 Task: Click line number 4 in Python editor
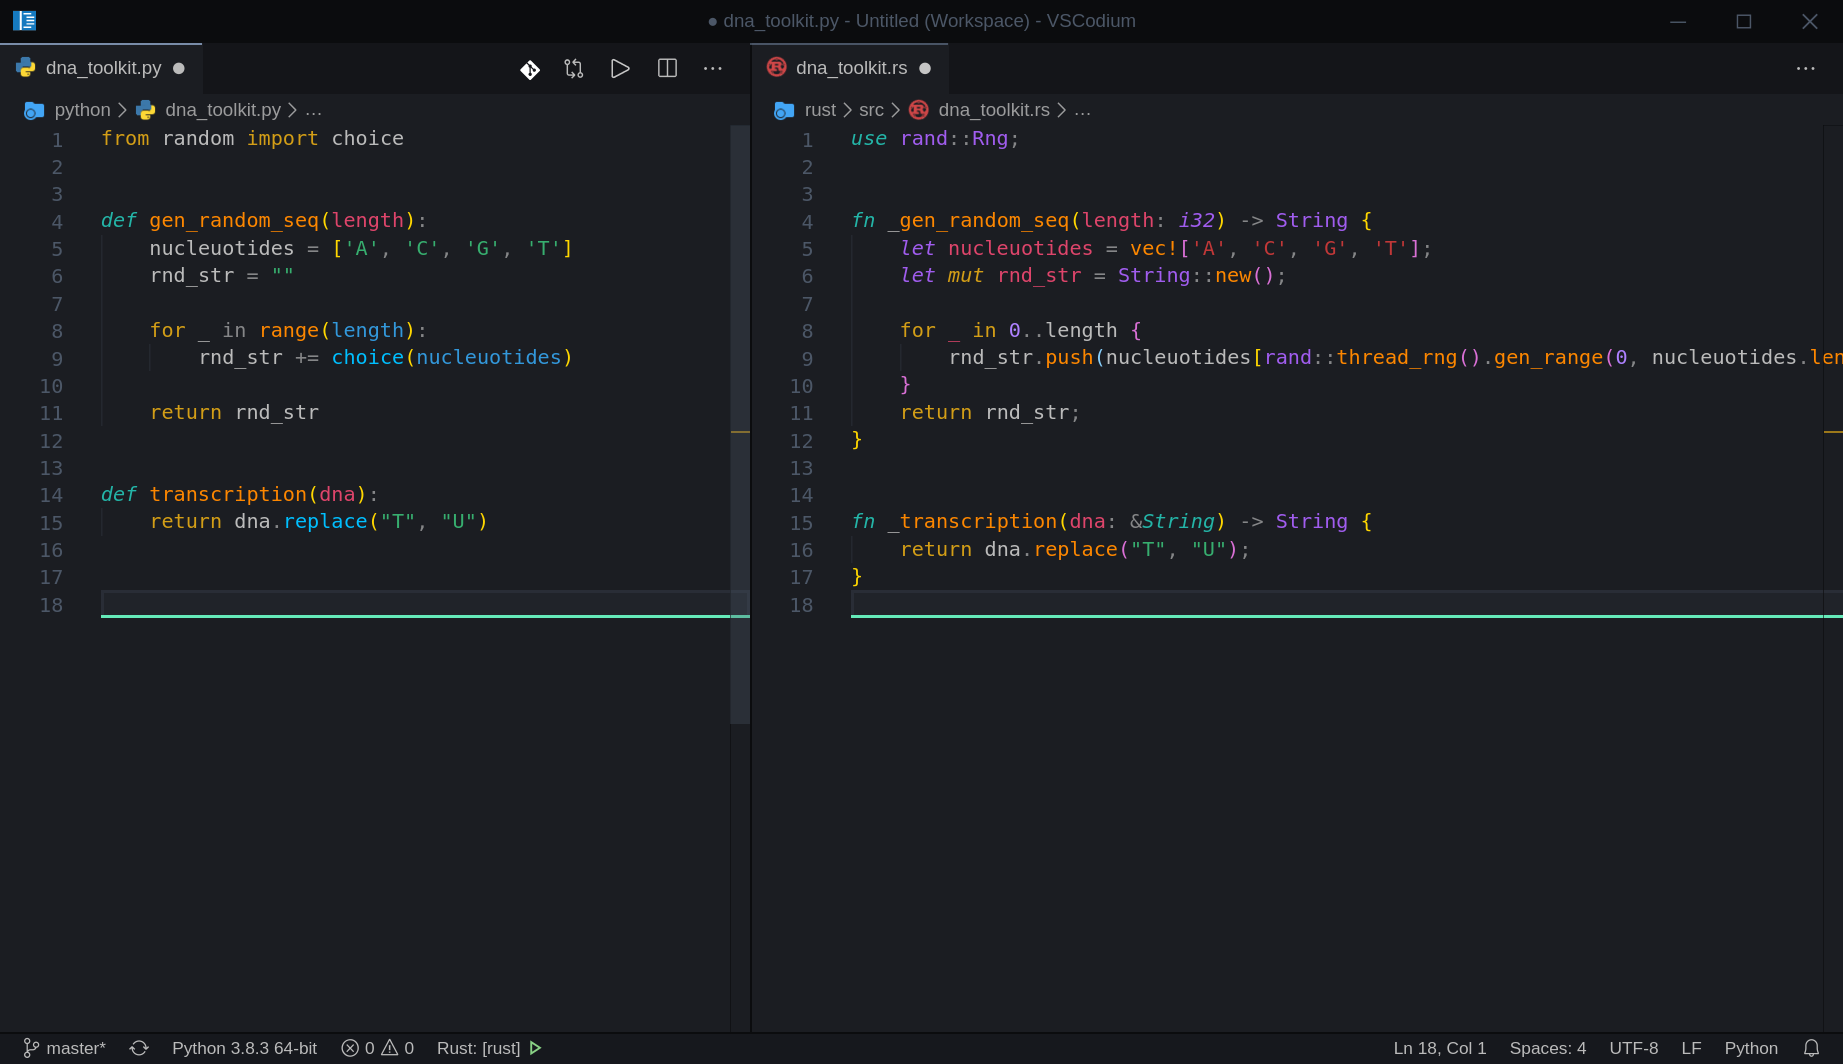(57, 222)
